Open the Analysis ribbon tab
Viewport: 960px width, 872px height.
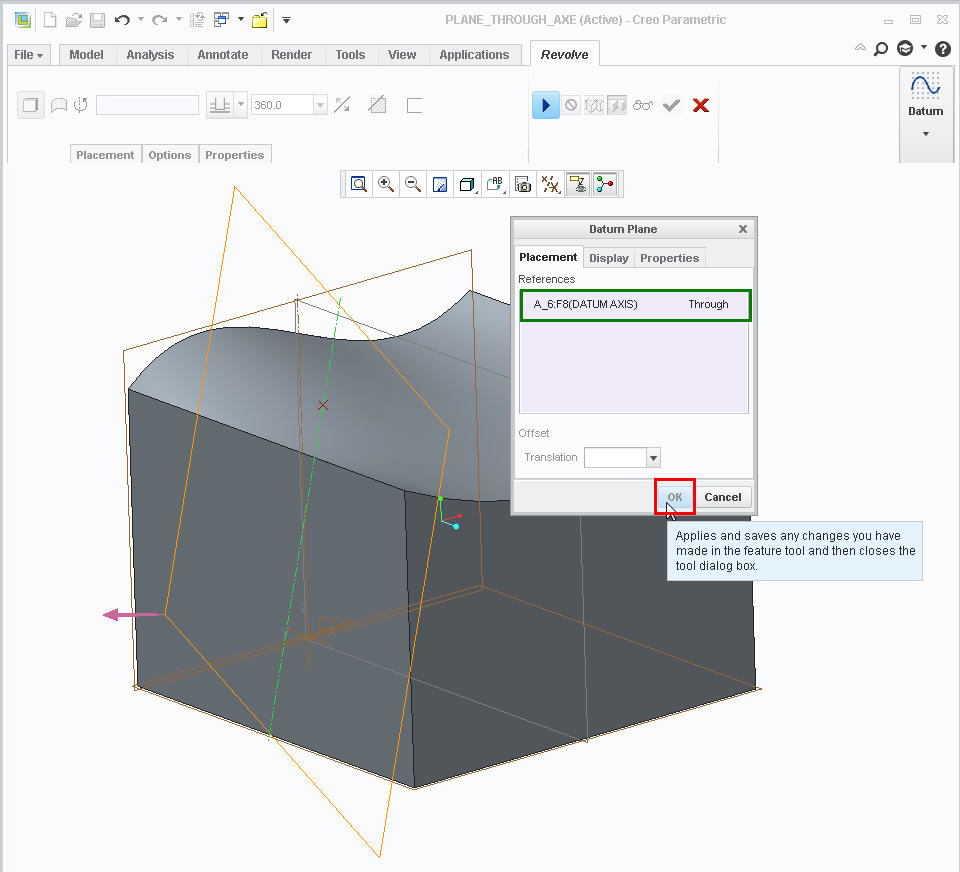click(150, 55)
